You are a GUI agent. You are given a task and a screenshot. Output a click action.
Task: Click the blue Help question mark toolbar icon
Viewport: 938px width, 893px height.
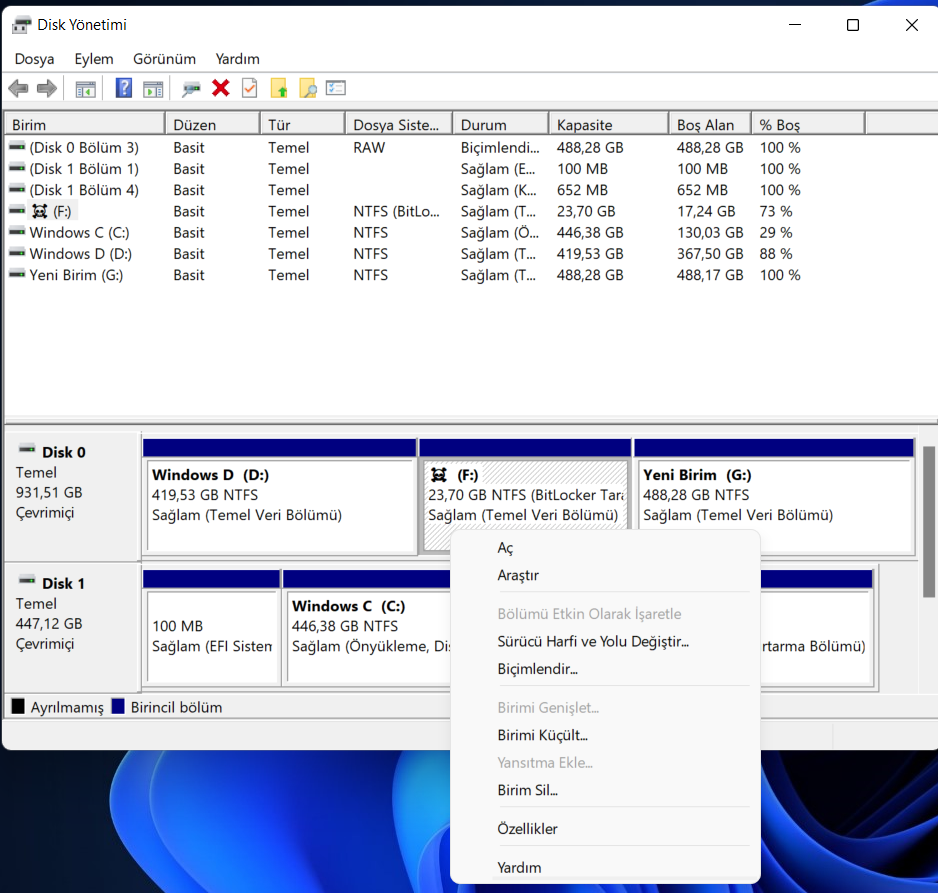pyautogui.click(x=124, y=89)
